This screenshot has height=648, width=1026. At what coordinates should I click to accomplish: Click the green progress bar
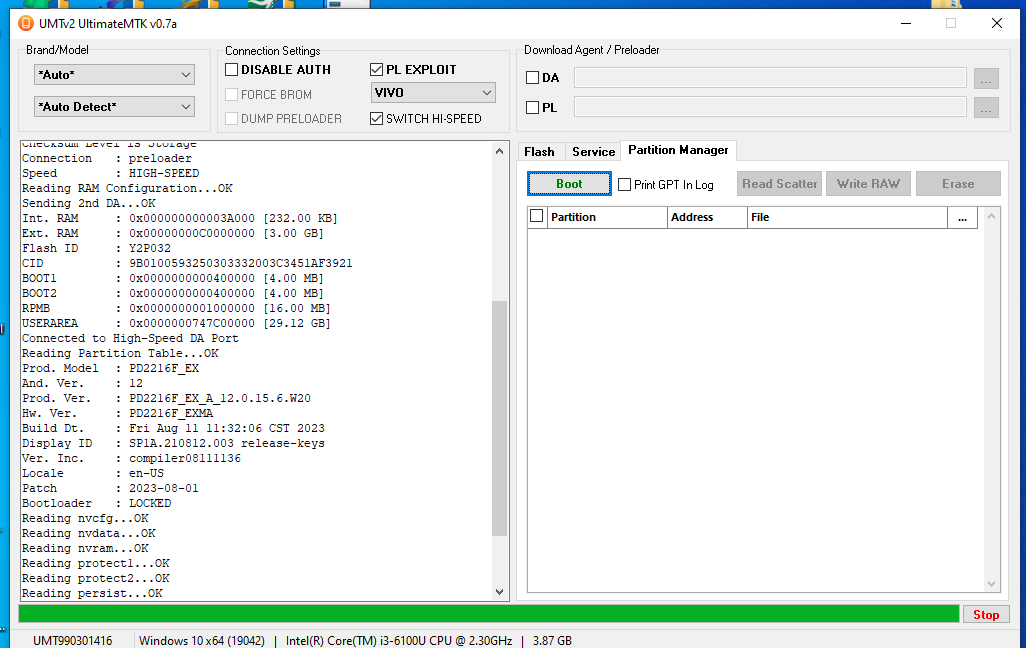(x=489, y=614)
